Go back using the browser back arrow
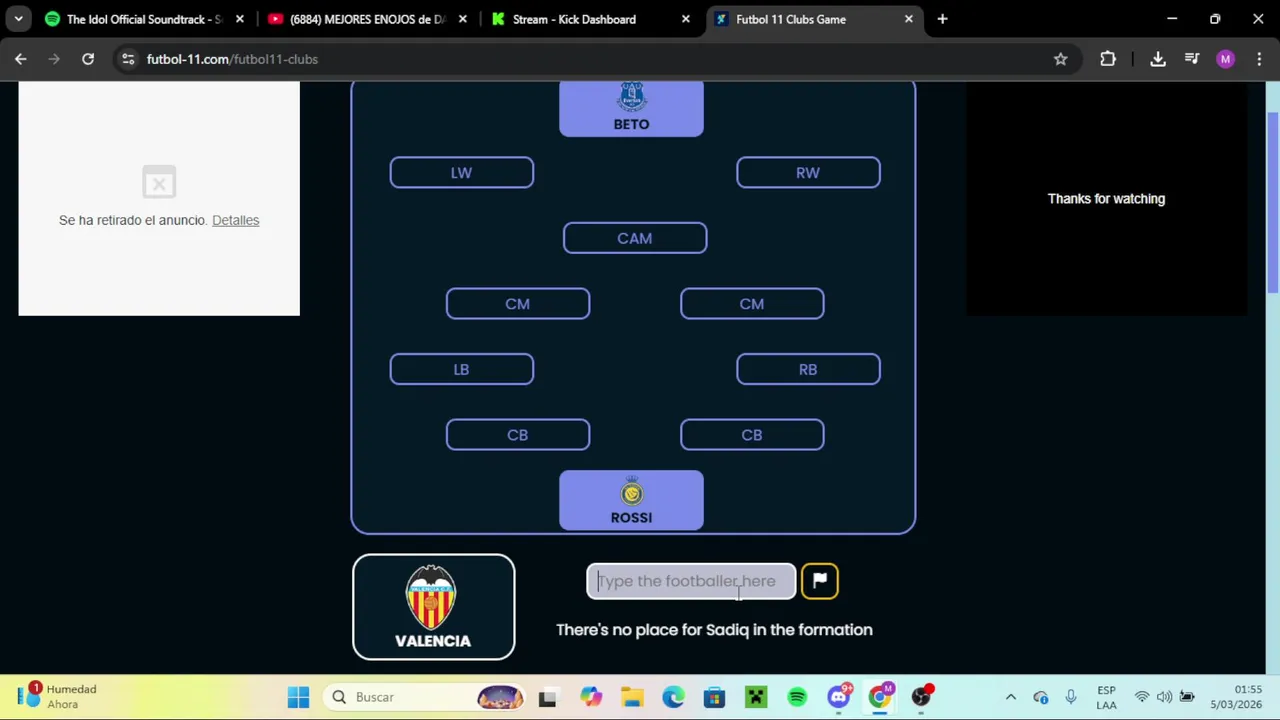Viewport: 1280px width, 720px height. (x=20, y=59)
